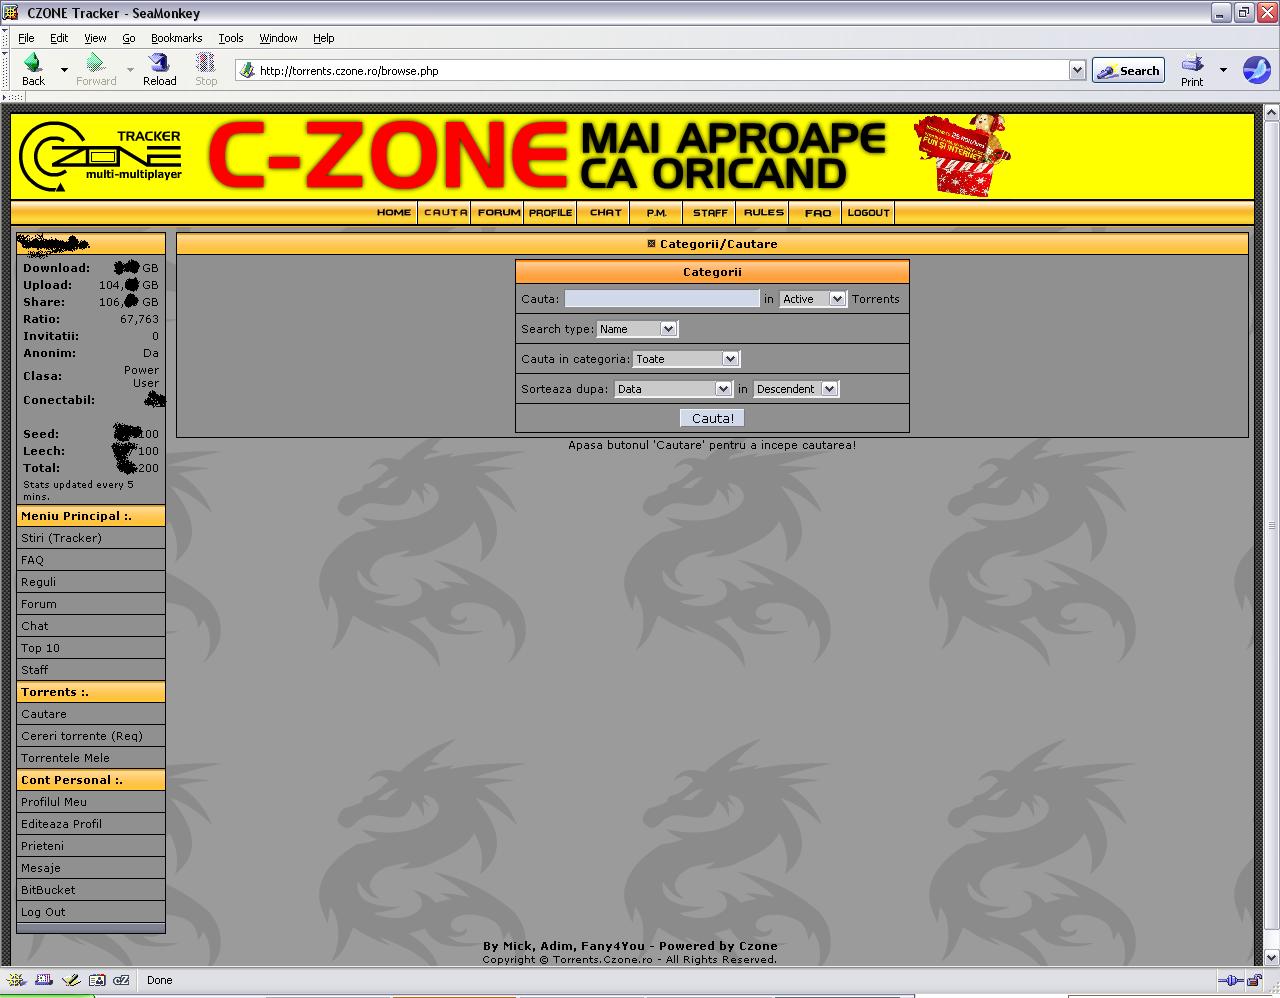Click STAFF in the site navigation bar
Image resolution: width=1280 pixels, height=998 pixels.
point(711,213)
